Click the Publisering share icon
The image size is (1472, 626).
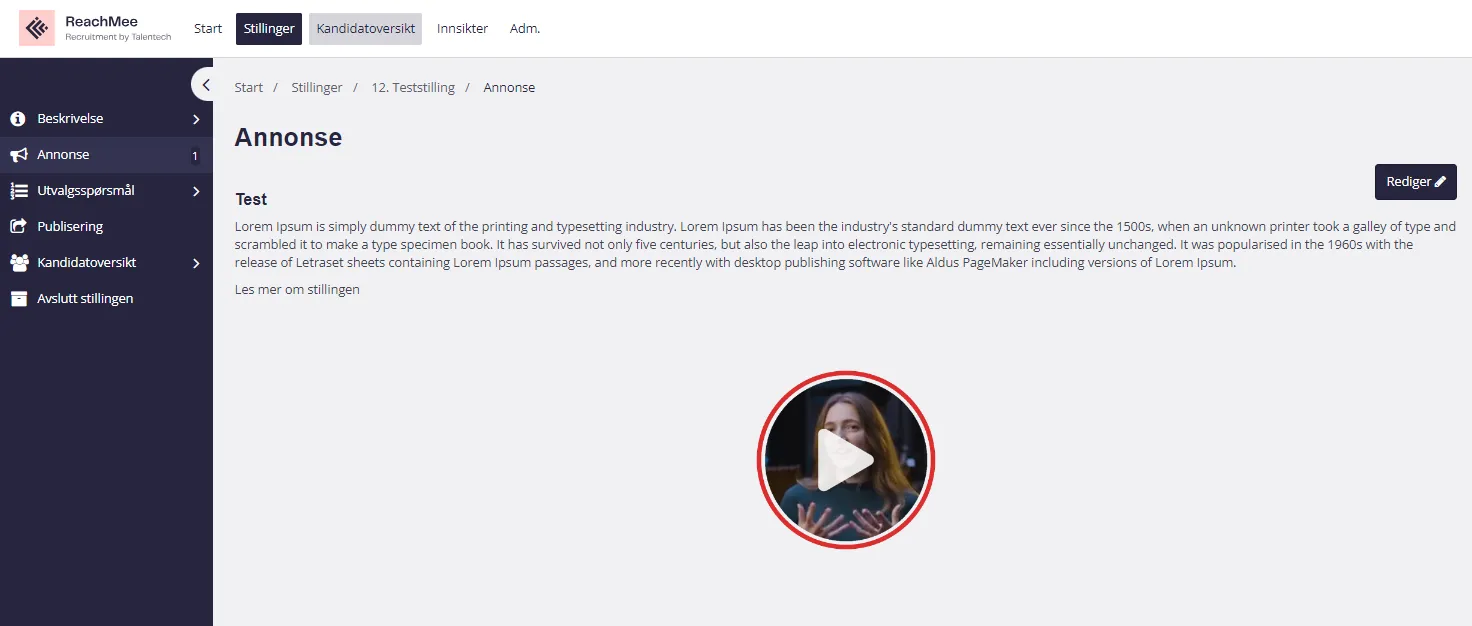18,227
